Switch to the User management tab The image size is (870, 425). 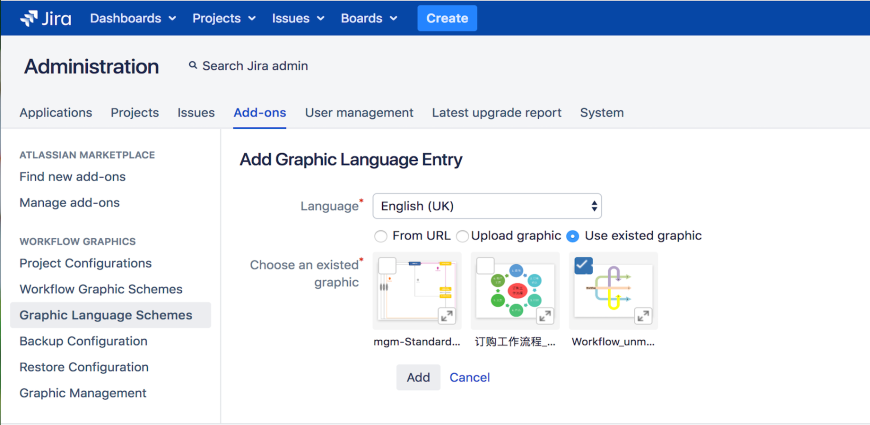tap(359, 113)
